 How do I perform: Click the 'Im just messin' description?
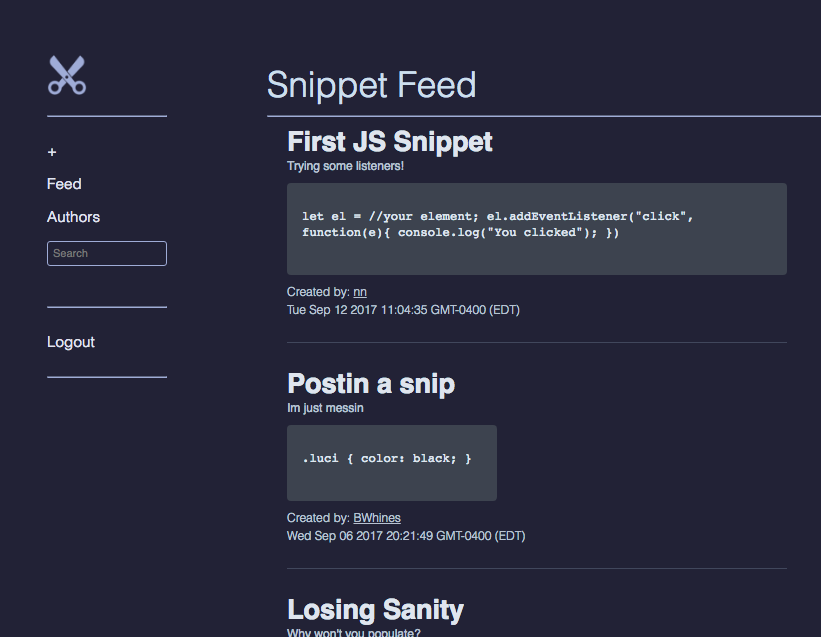(x=325, y=408)
